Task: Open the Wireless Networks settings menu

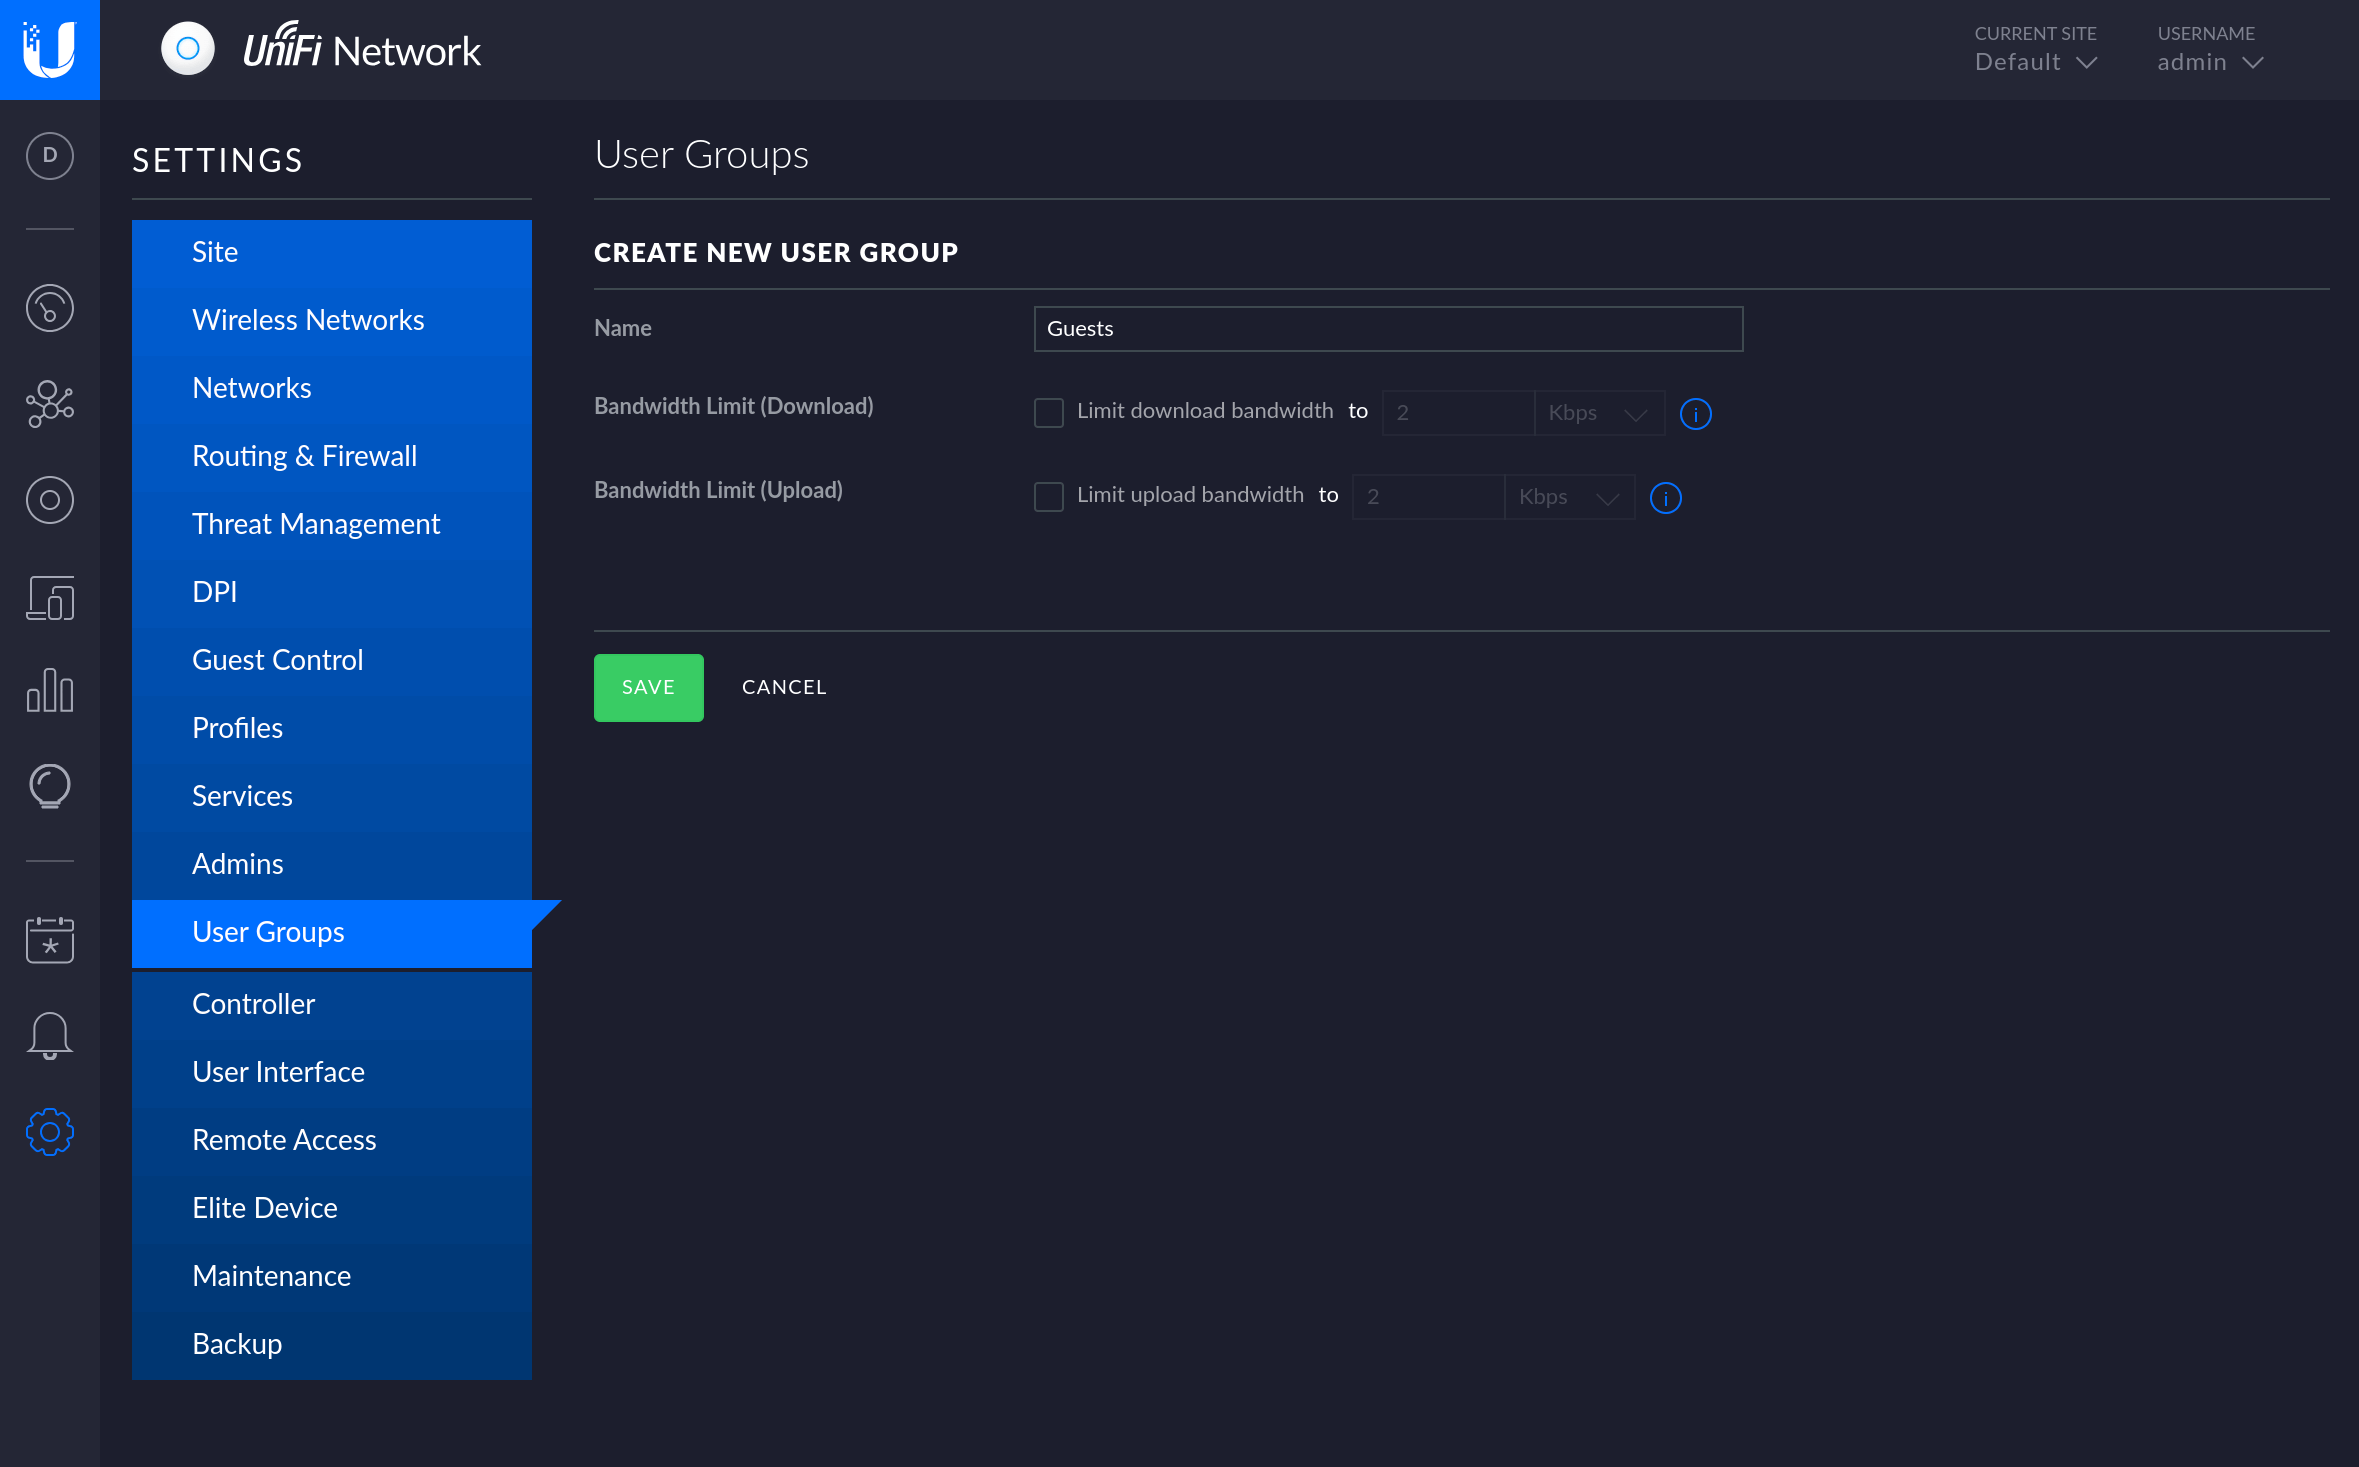Action: click(308, 319)
